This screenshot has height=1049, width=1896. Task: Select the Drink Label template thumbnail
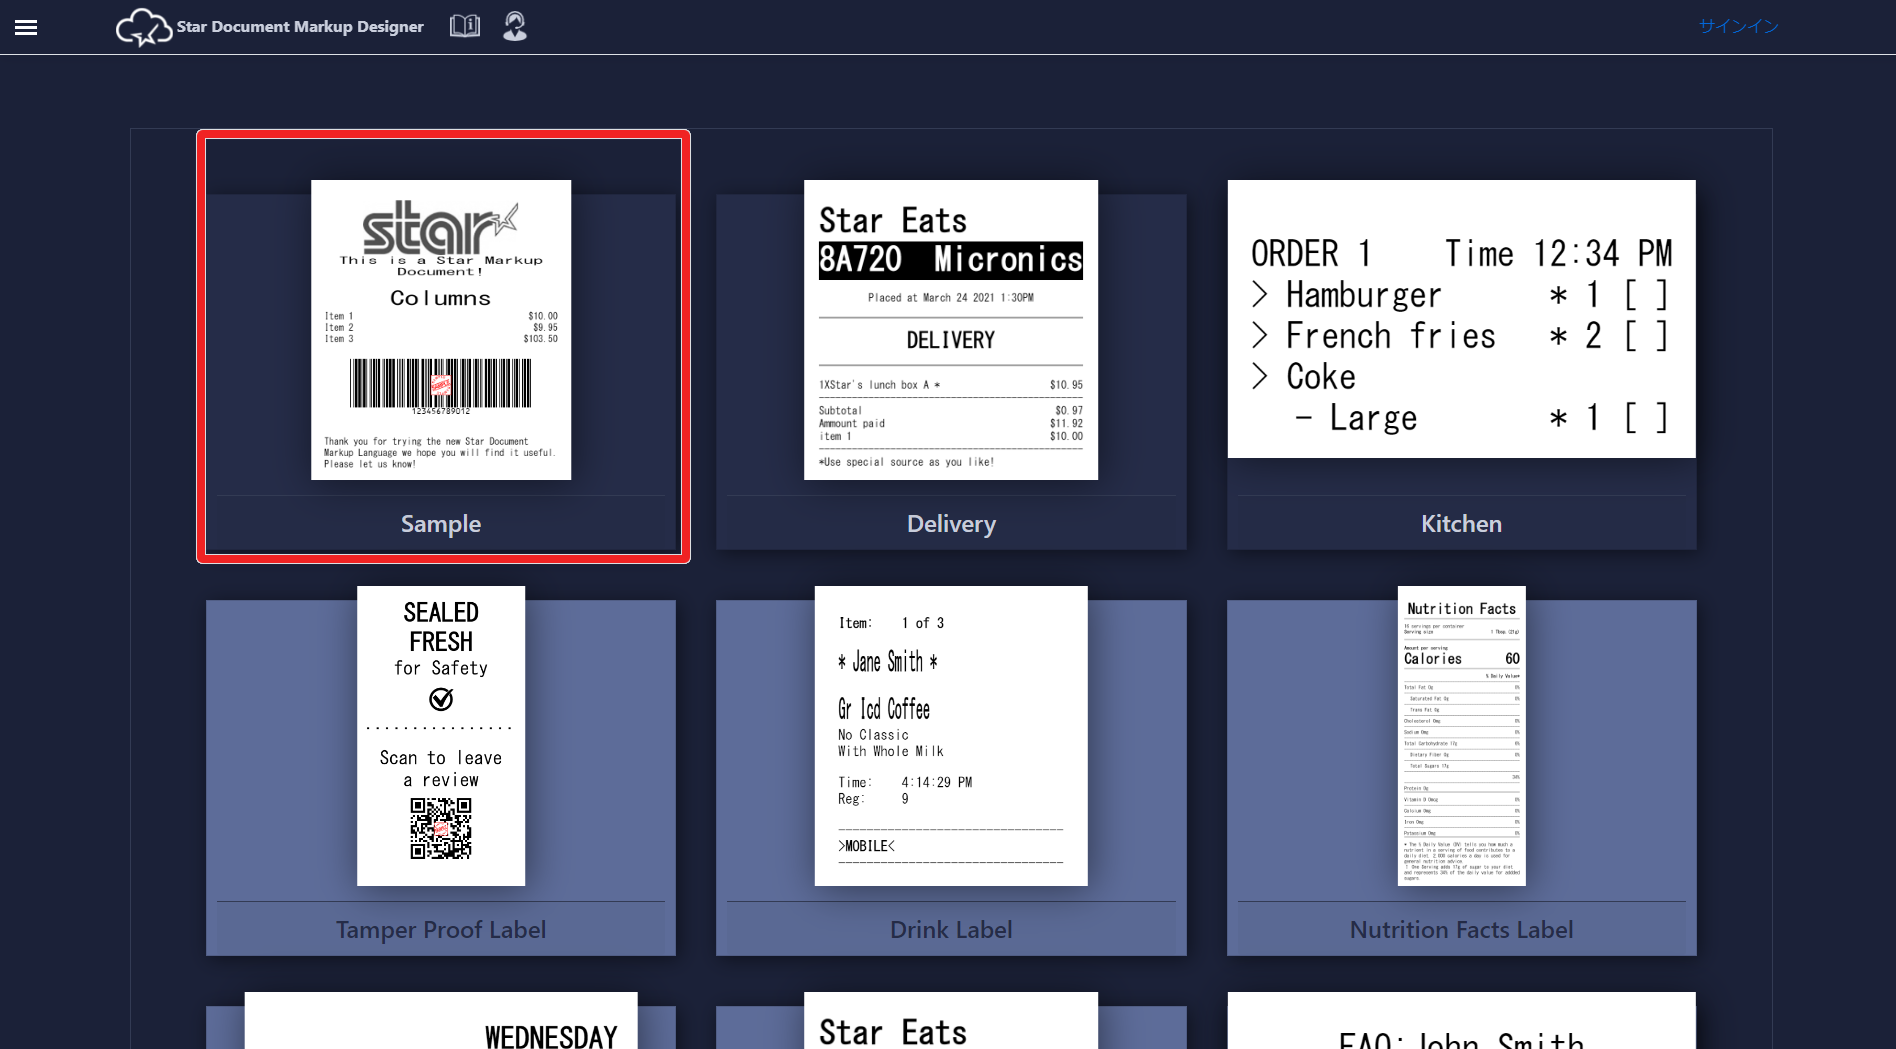coord(950,736)
